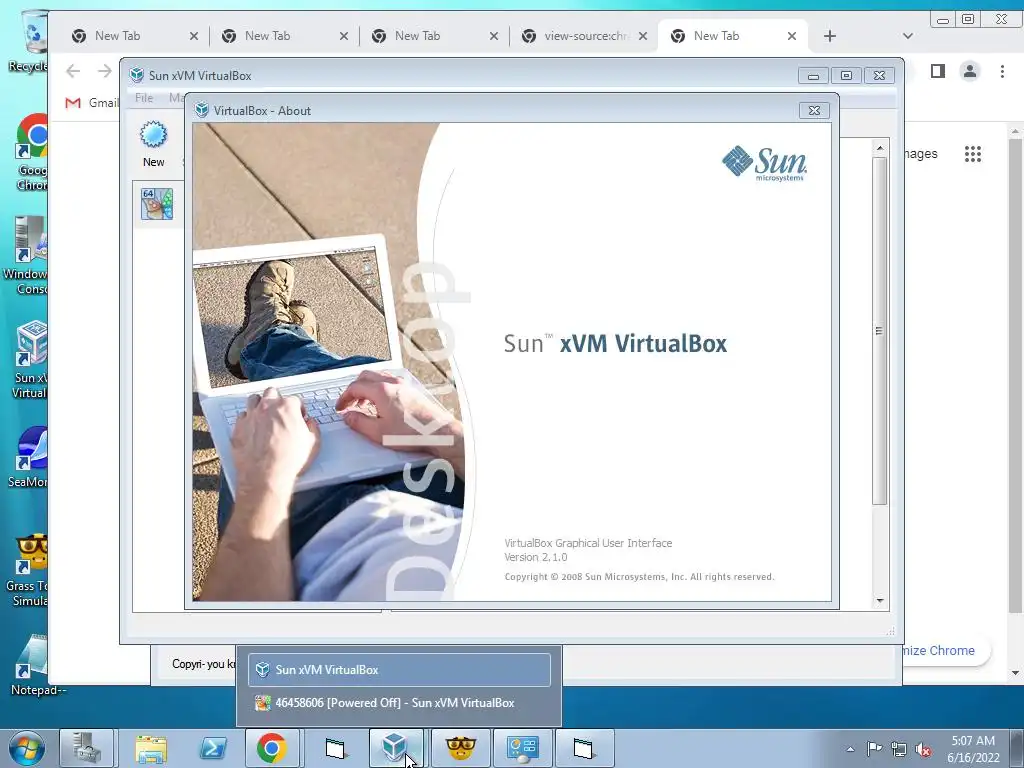Click Server Manager taskbar icon

click(87, 748)
